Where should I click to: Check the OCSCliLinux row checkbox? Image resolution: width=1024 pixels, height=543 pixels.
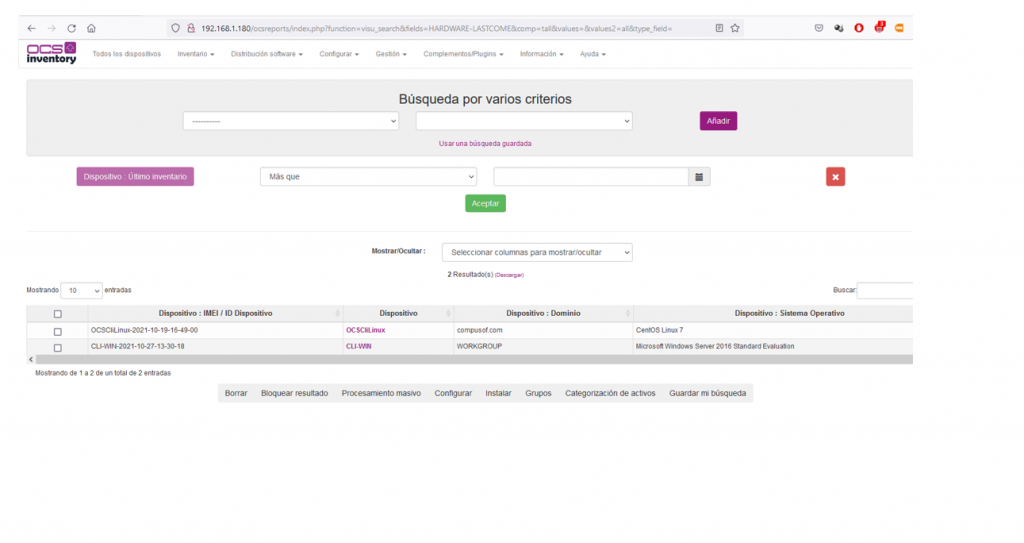coord(57,331)
